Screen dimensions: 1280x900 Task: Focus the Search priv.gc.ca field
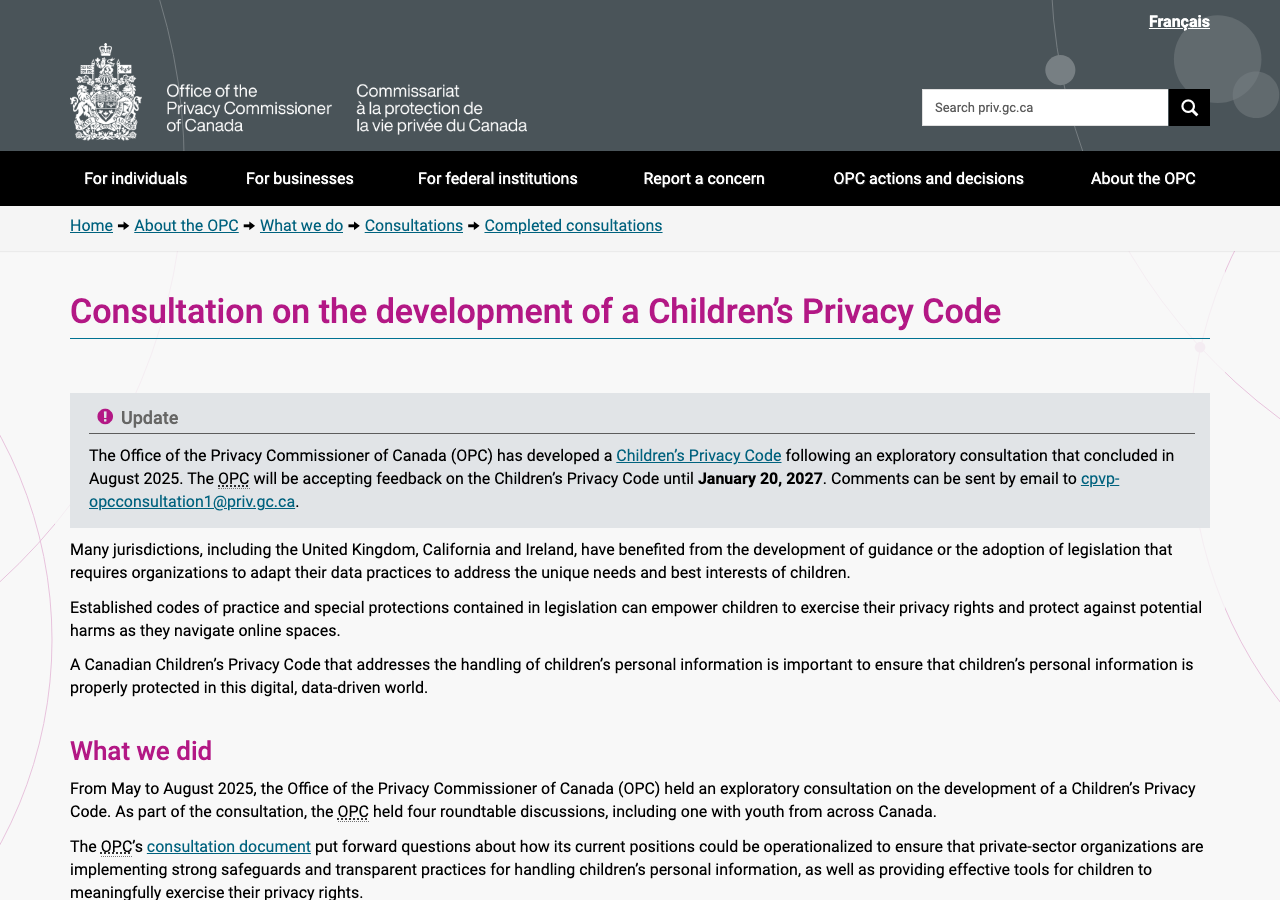1045,107
